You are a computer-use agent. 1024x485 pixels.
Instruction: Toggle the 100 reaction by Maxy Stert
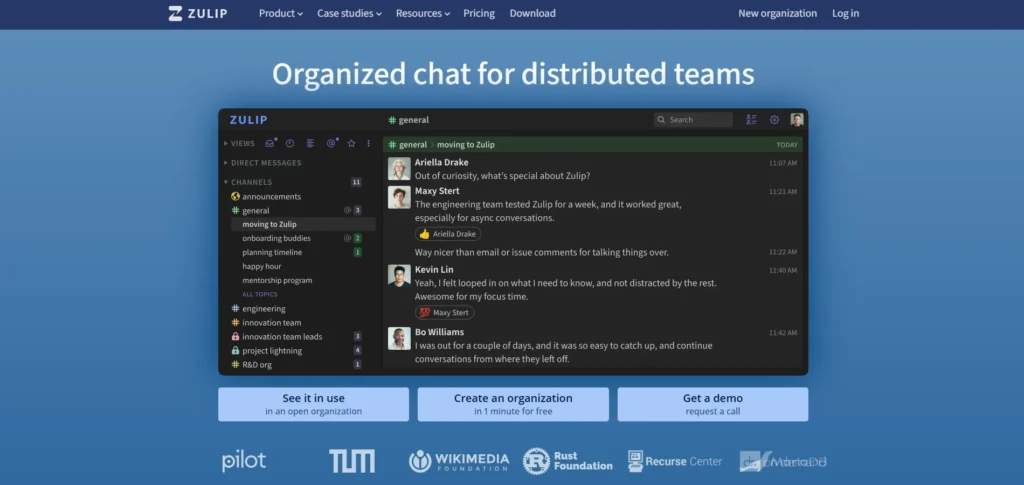[x=445, y=313]
